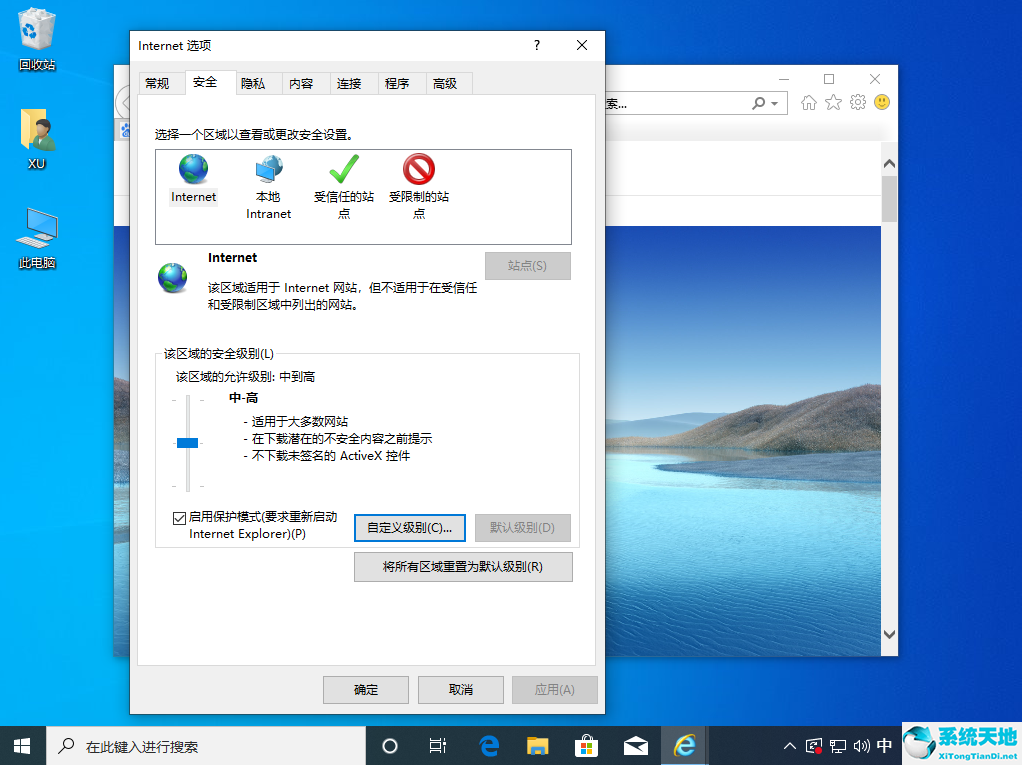Click 将所有区域重置为默认级别 button

click(463, 566)
